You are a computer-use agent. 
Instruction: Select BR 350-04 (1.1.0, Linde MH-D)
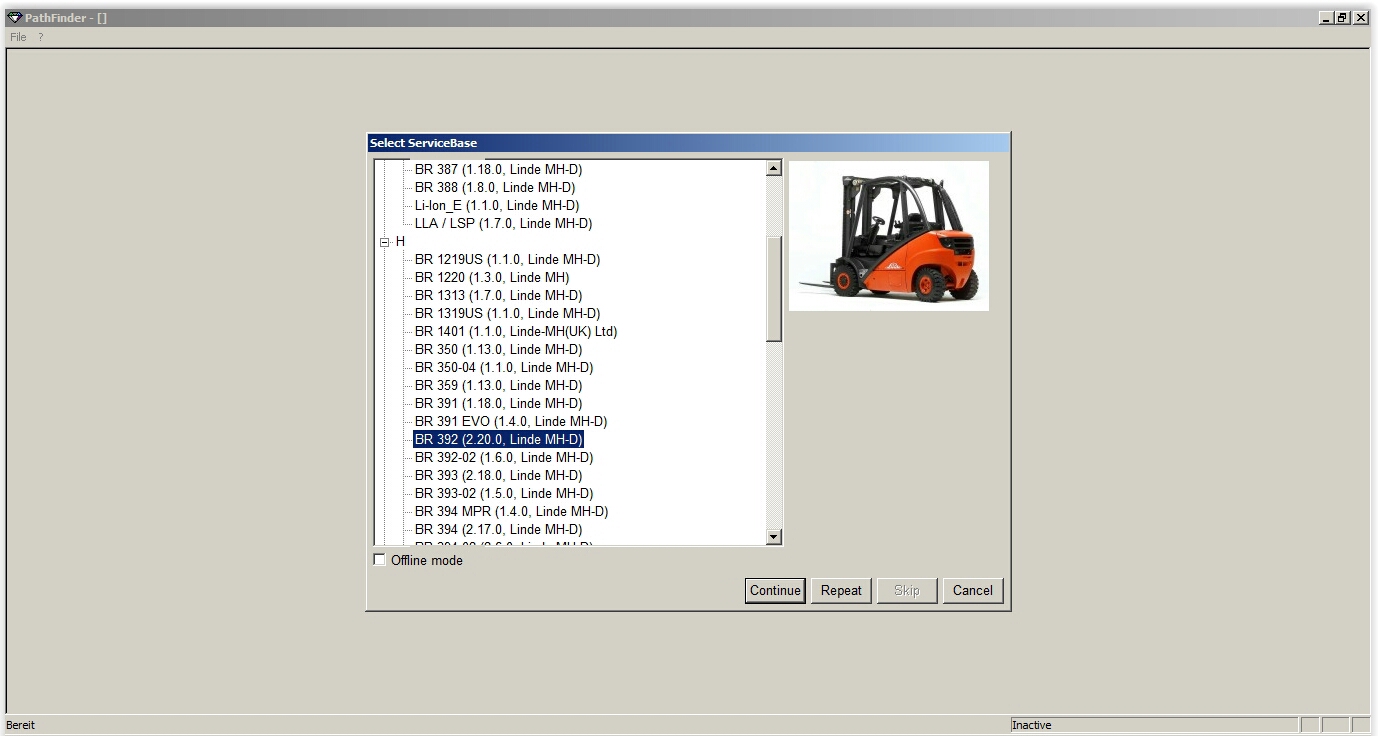pos(504,368)
